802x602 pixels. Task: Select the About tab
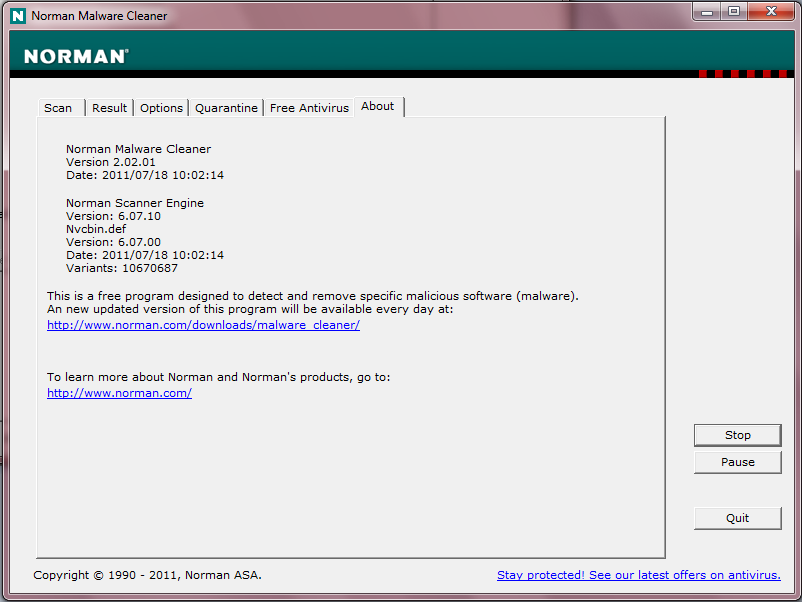(x=377, y=106)
